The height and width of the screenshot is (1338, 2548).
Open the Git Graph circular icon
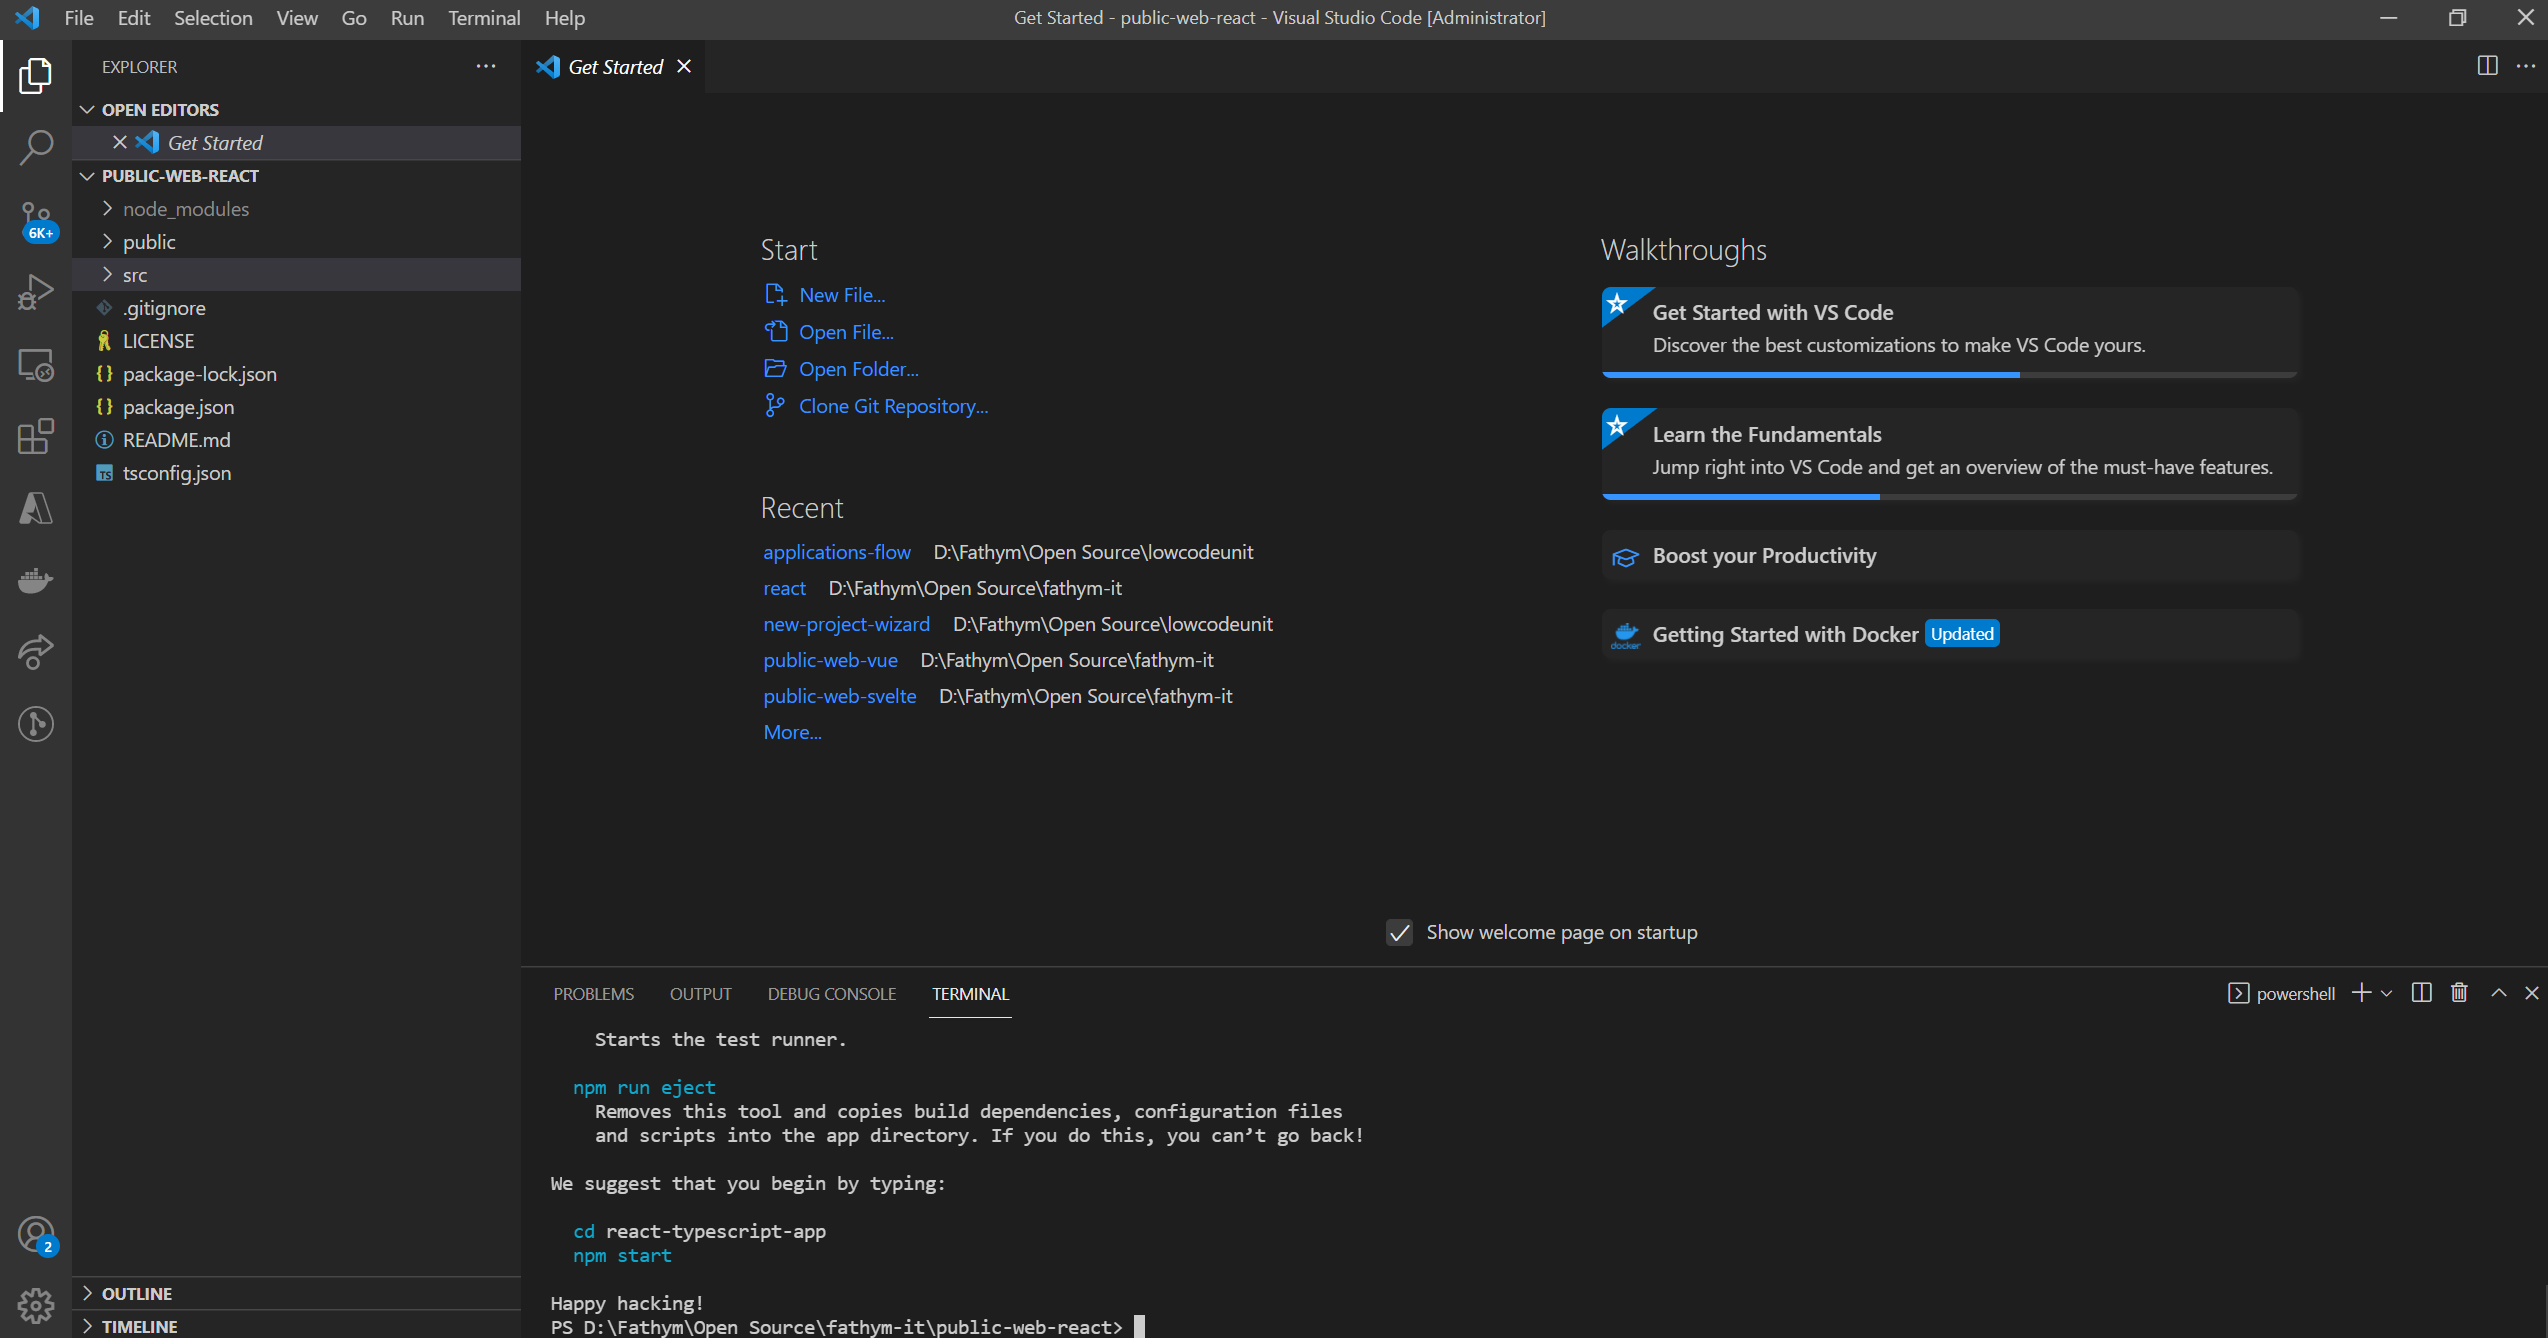pos(36,724)
